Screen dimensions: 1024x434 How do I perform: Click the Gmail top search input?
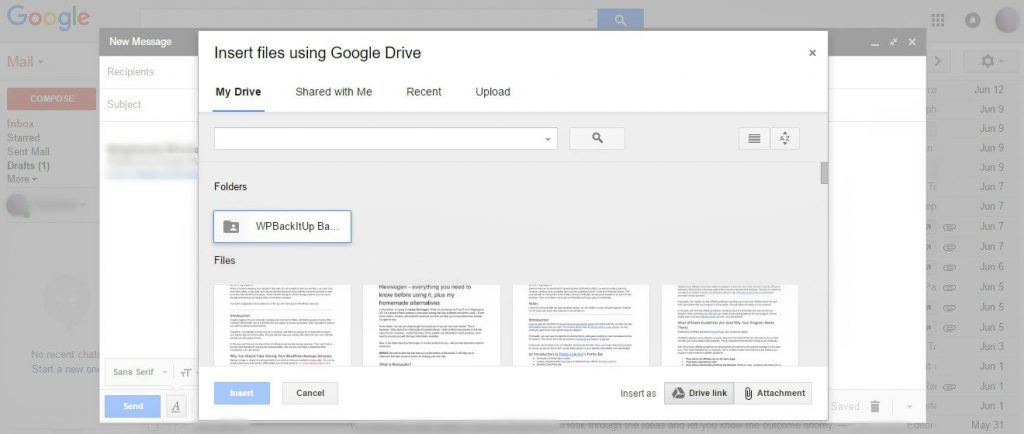click(369, 20)
